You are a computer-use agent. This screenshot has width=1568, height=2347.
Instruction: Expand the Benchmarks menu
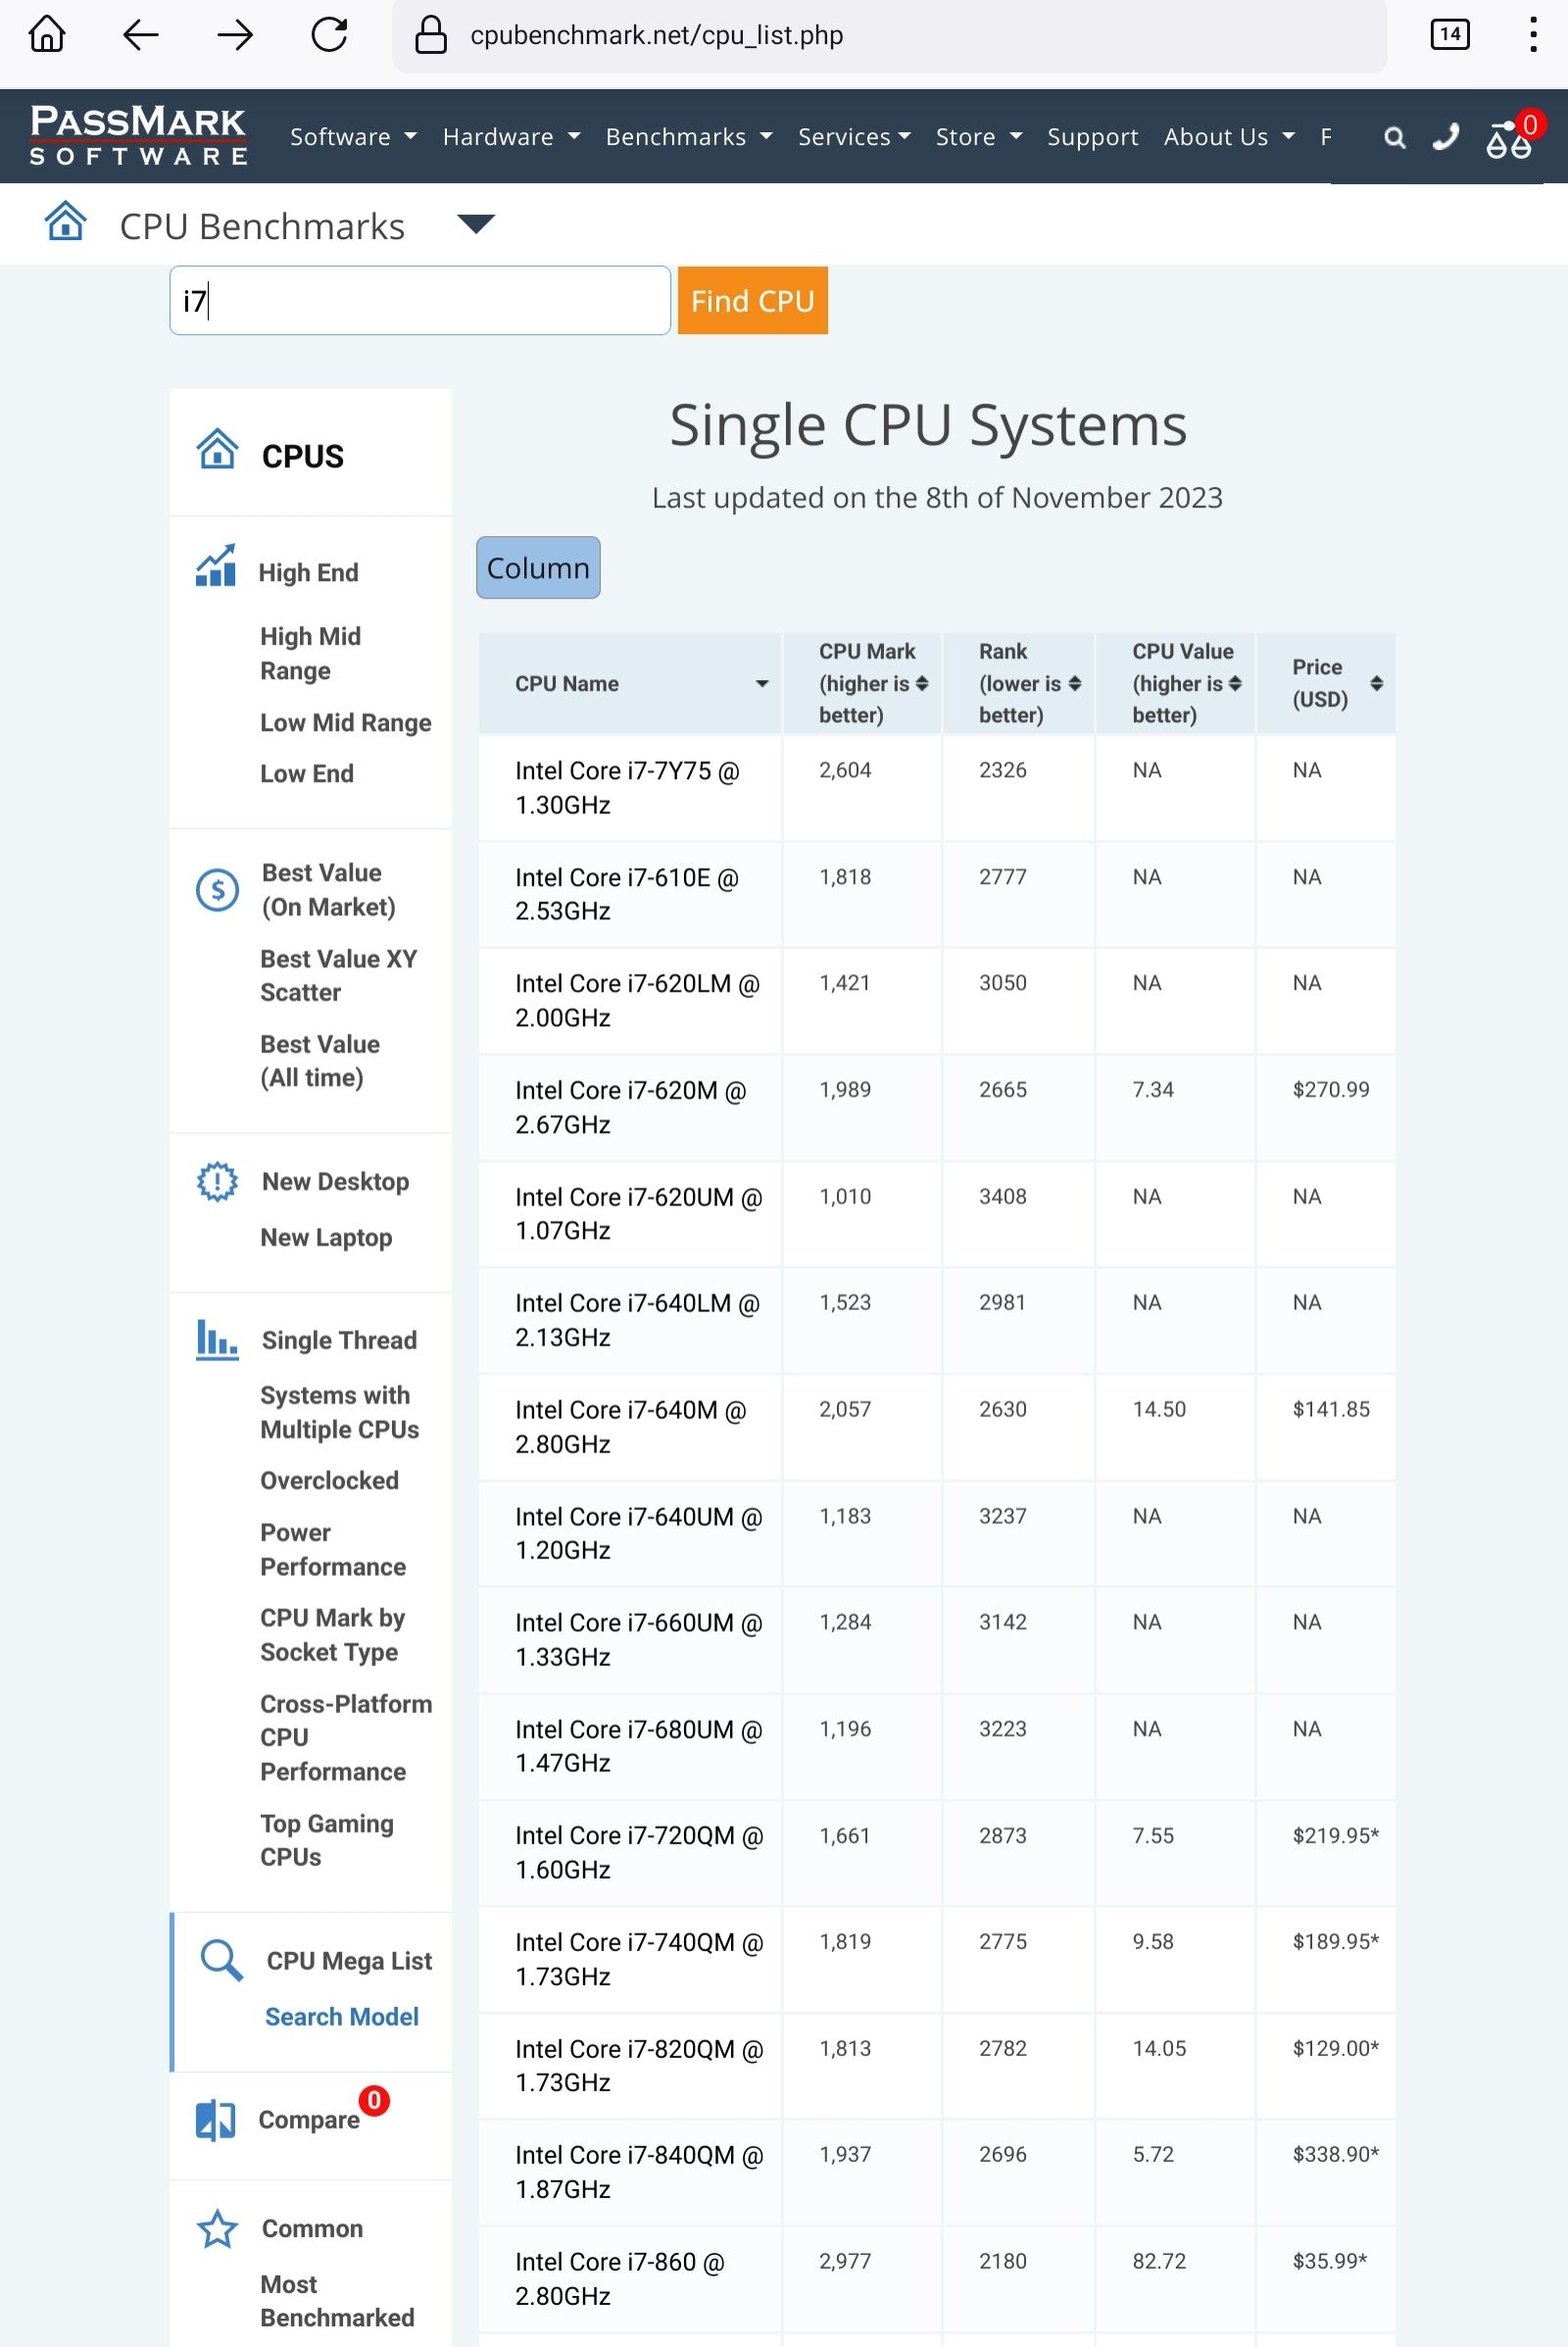point(689,137)
